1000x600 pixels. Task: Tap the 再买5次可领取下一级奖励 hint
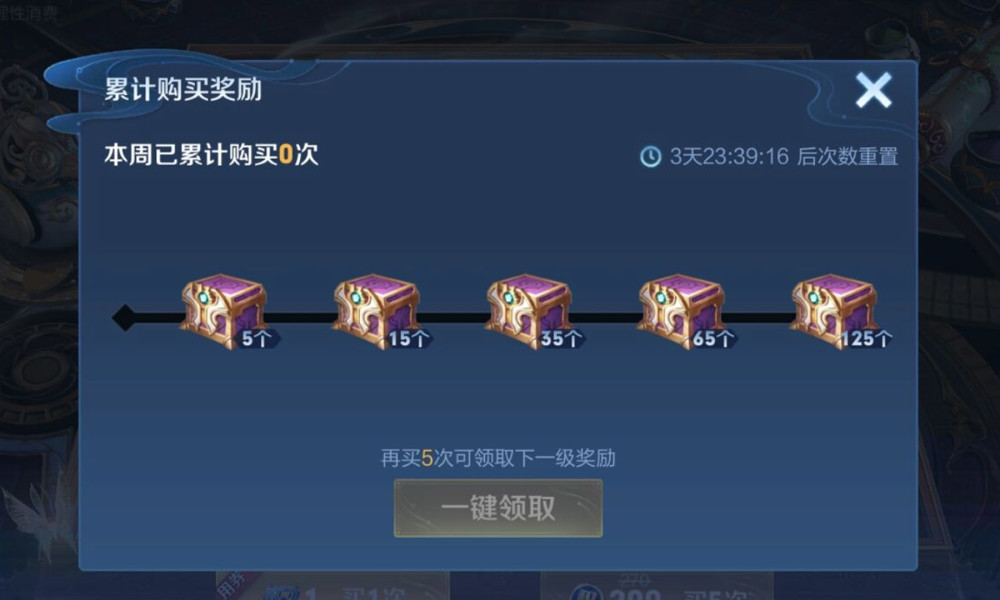point(498,458)
